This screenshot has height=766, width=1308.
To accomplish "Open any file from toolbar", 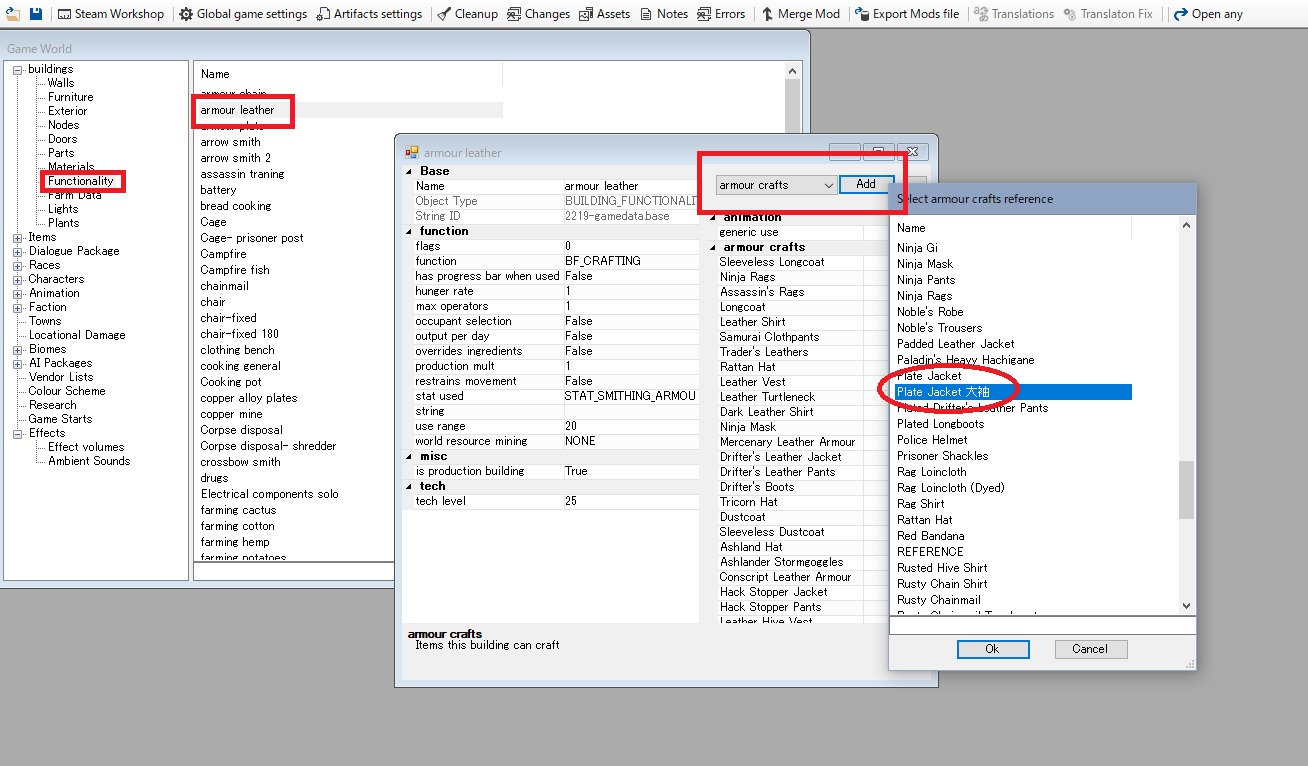I will pos(1208,14).
